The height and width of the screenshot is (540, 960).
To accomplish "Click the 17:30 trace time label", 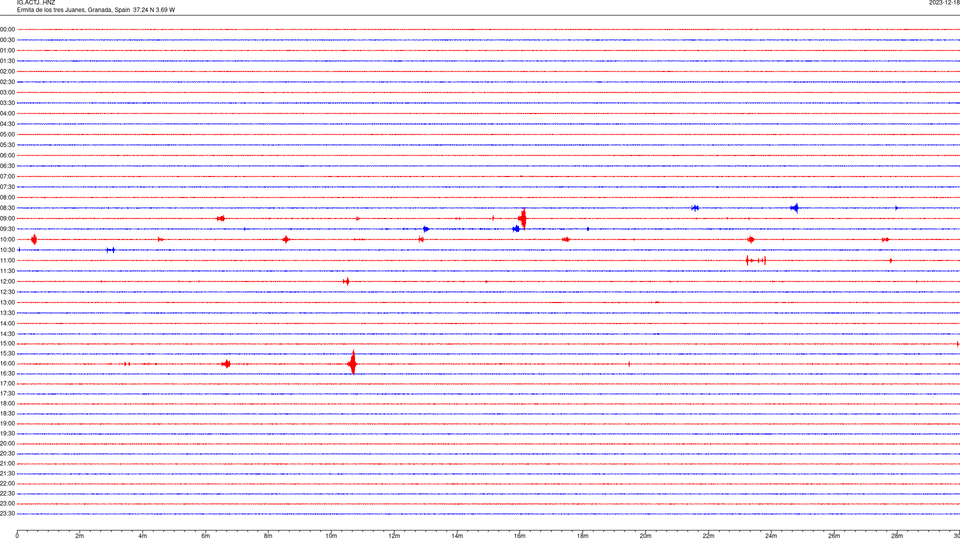I will click(x=7, y=394).
